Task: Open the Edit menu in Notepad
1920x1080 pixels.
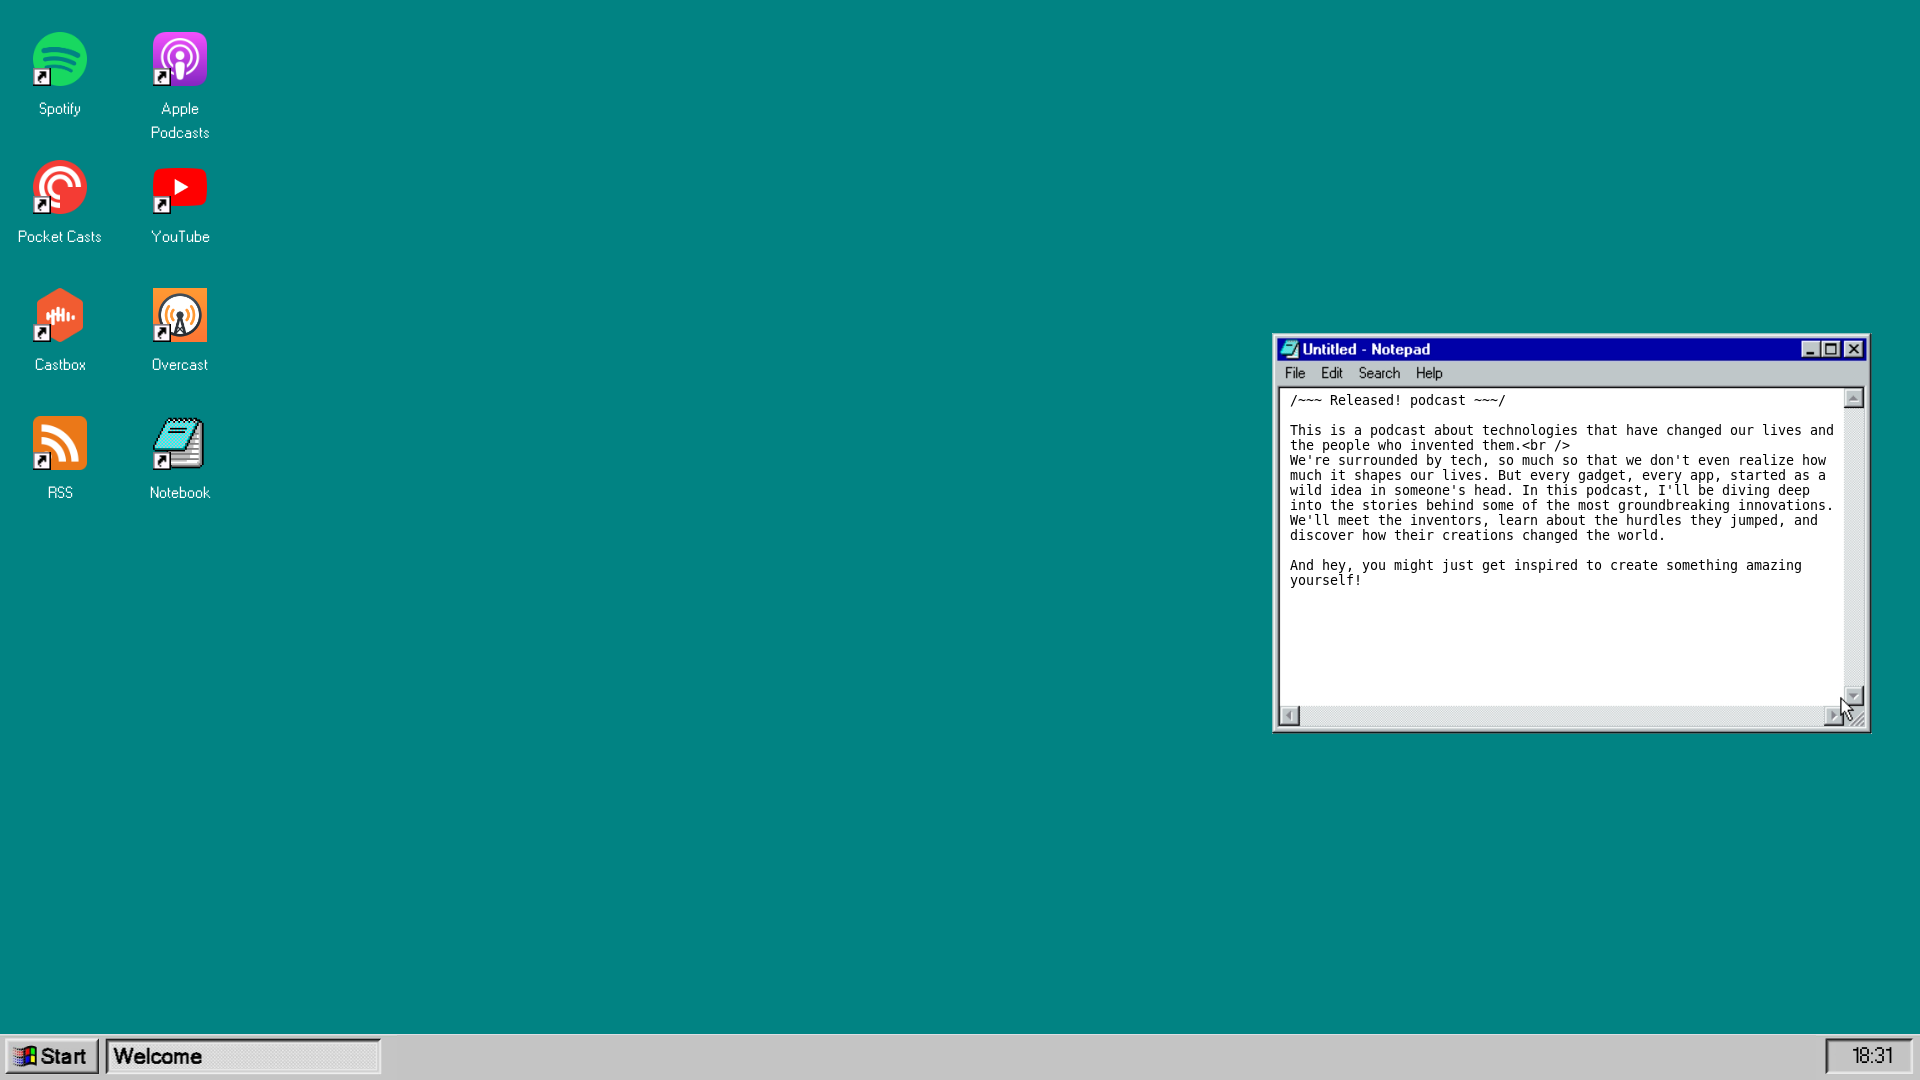Action: click(x=1331, y=373)
